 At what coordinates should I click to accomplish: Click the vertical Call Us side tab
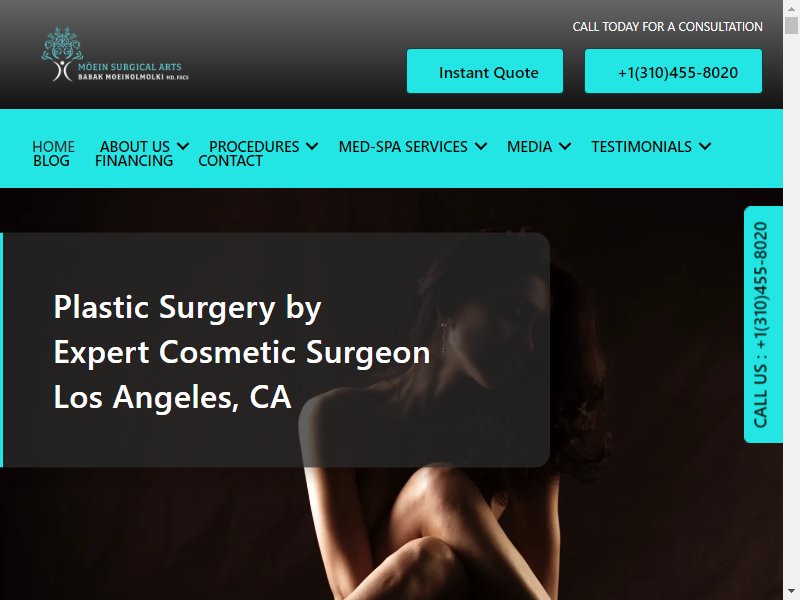point(763,324)
